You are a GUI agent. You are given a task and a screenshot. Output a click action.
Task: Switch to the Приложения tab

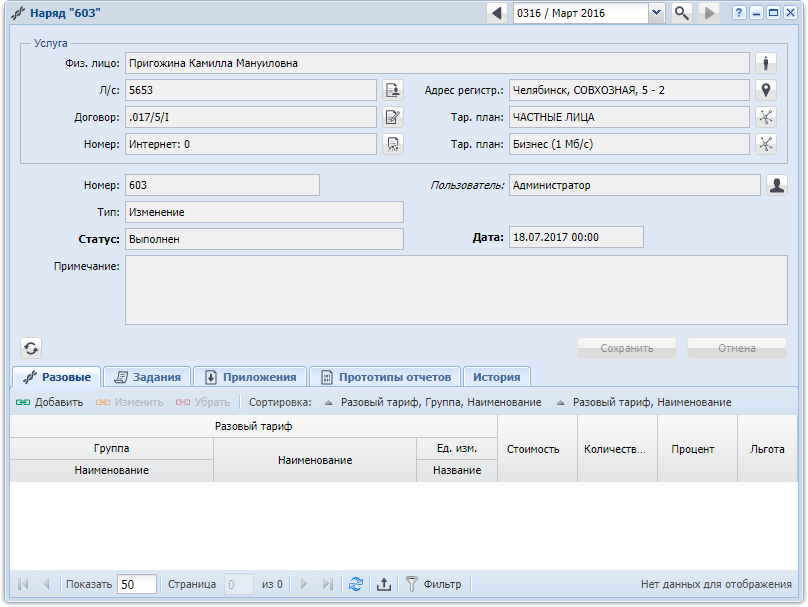coord(250,377)
